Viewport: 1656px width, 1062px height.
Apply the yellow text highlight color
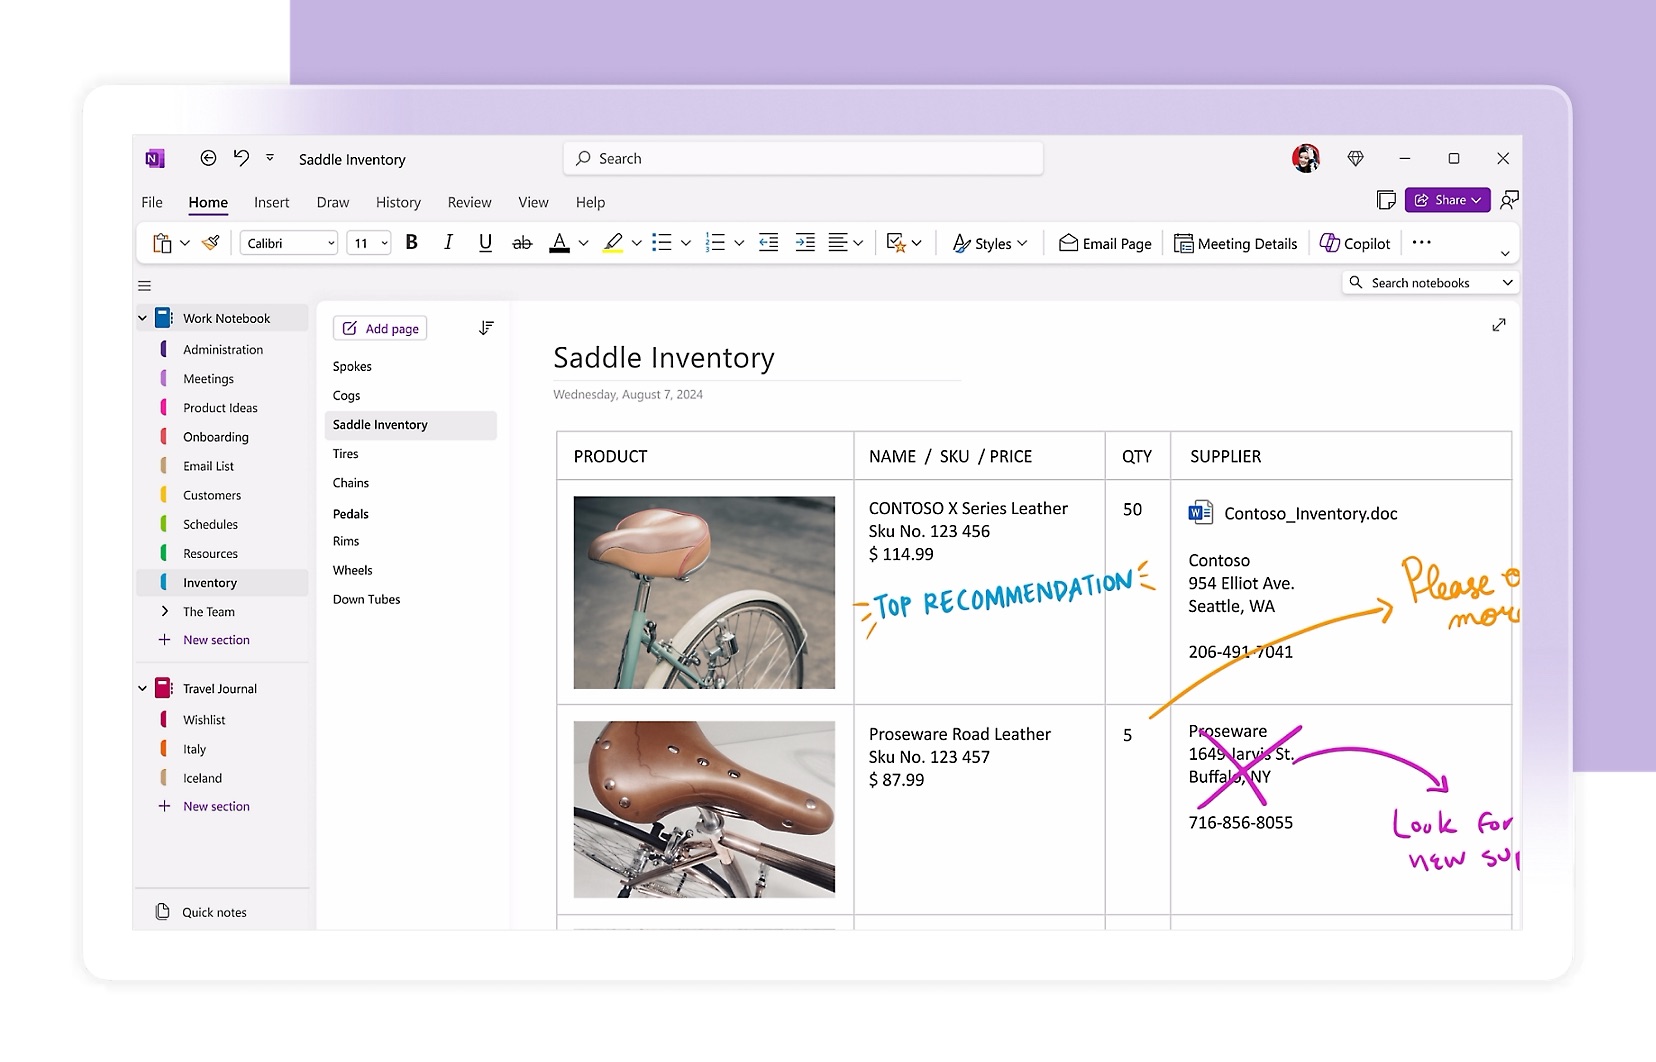pyautogui.click(x=613, y=243)
